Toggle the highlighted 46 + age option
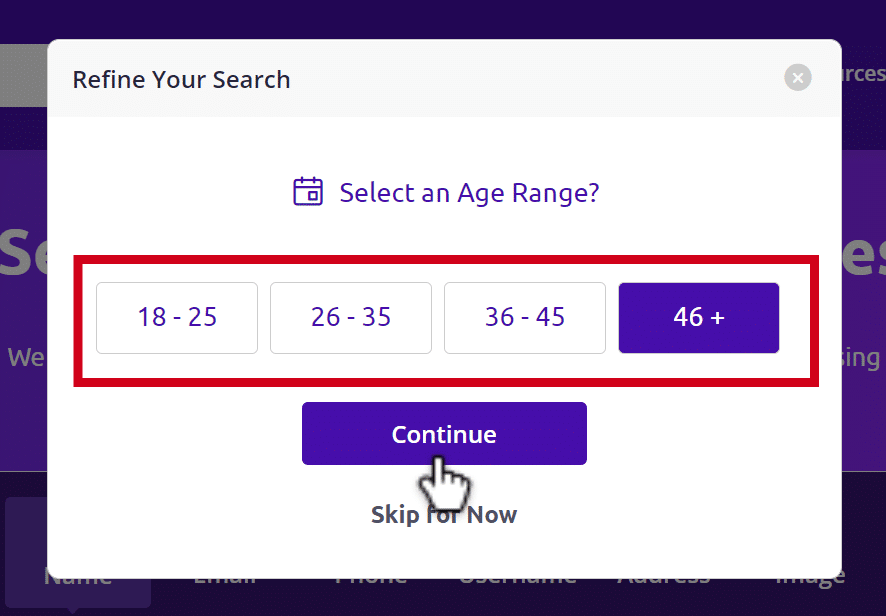This screenshot has height=616, width=886. click(699, 318)
